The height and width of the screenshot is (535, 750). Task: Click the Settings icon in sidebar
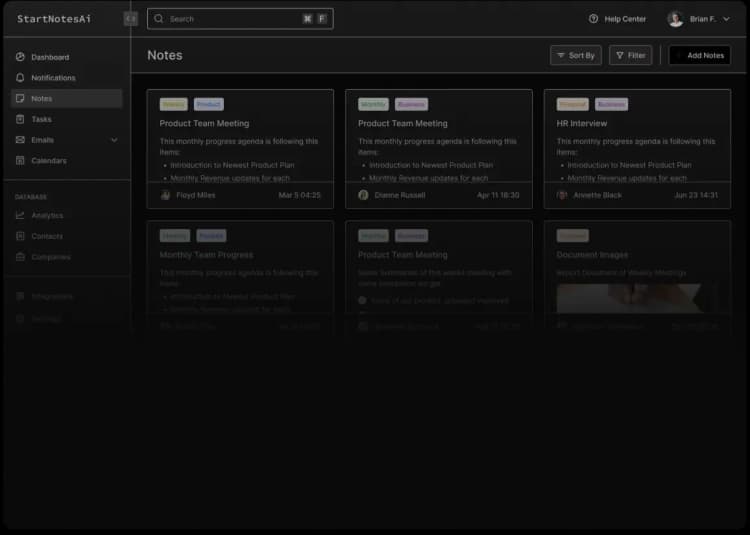20,318
